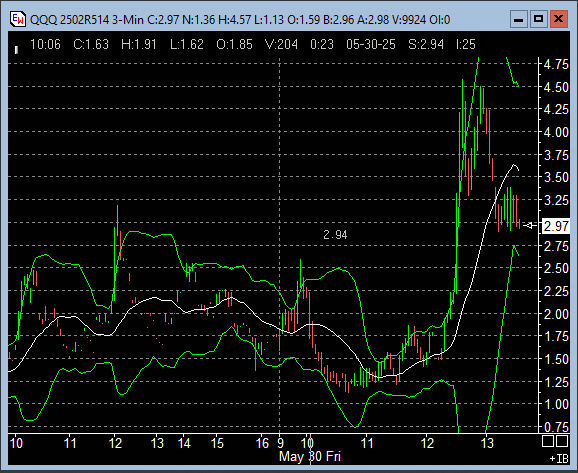578x473 pixels.
Task: Click the 3.50 price scale label
Action: coord(556,177)
